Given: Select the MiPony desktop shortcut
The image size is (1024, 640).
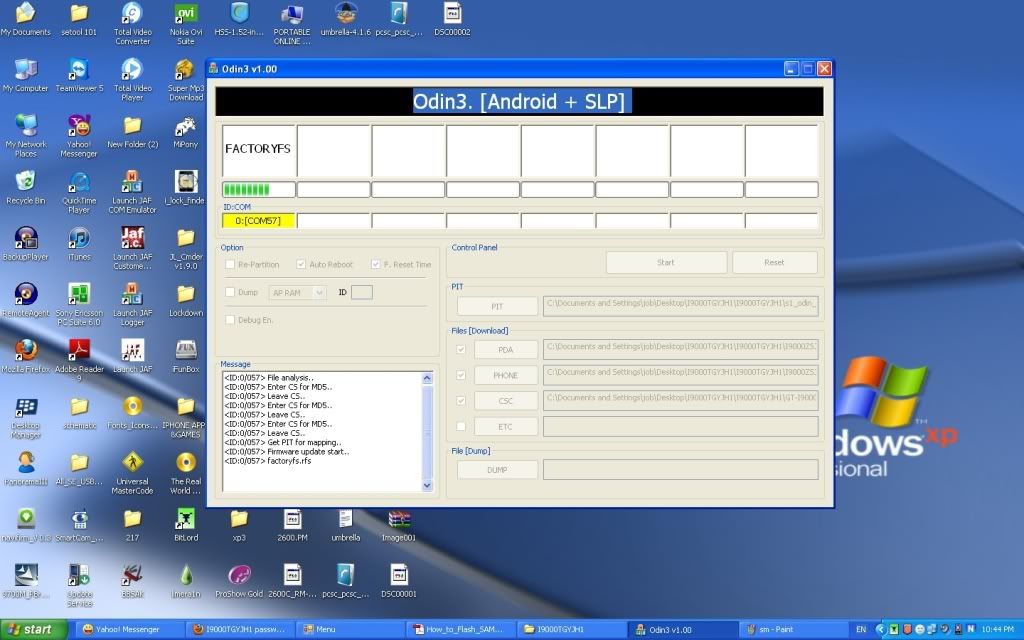Looking at the screenshot, I should [x=186, y=132].
